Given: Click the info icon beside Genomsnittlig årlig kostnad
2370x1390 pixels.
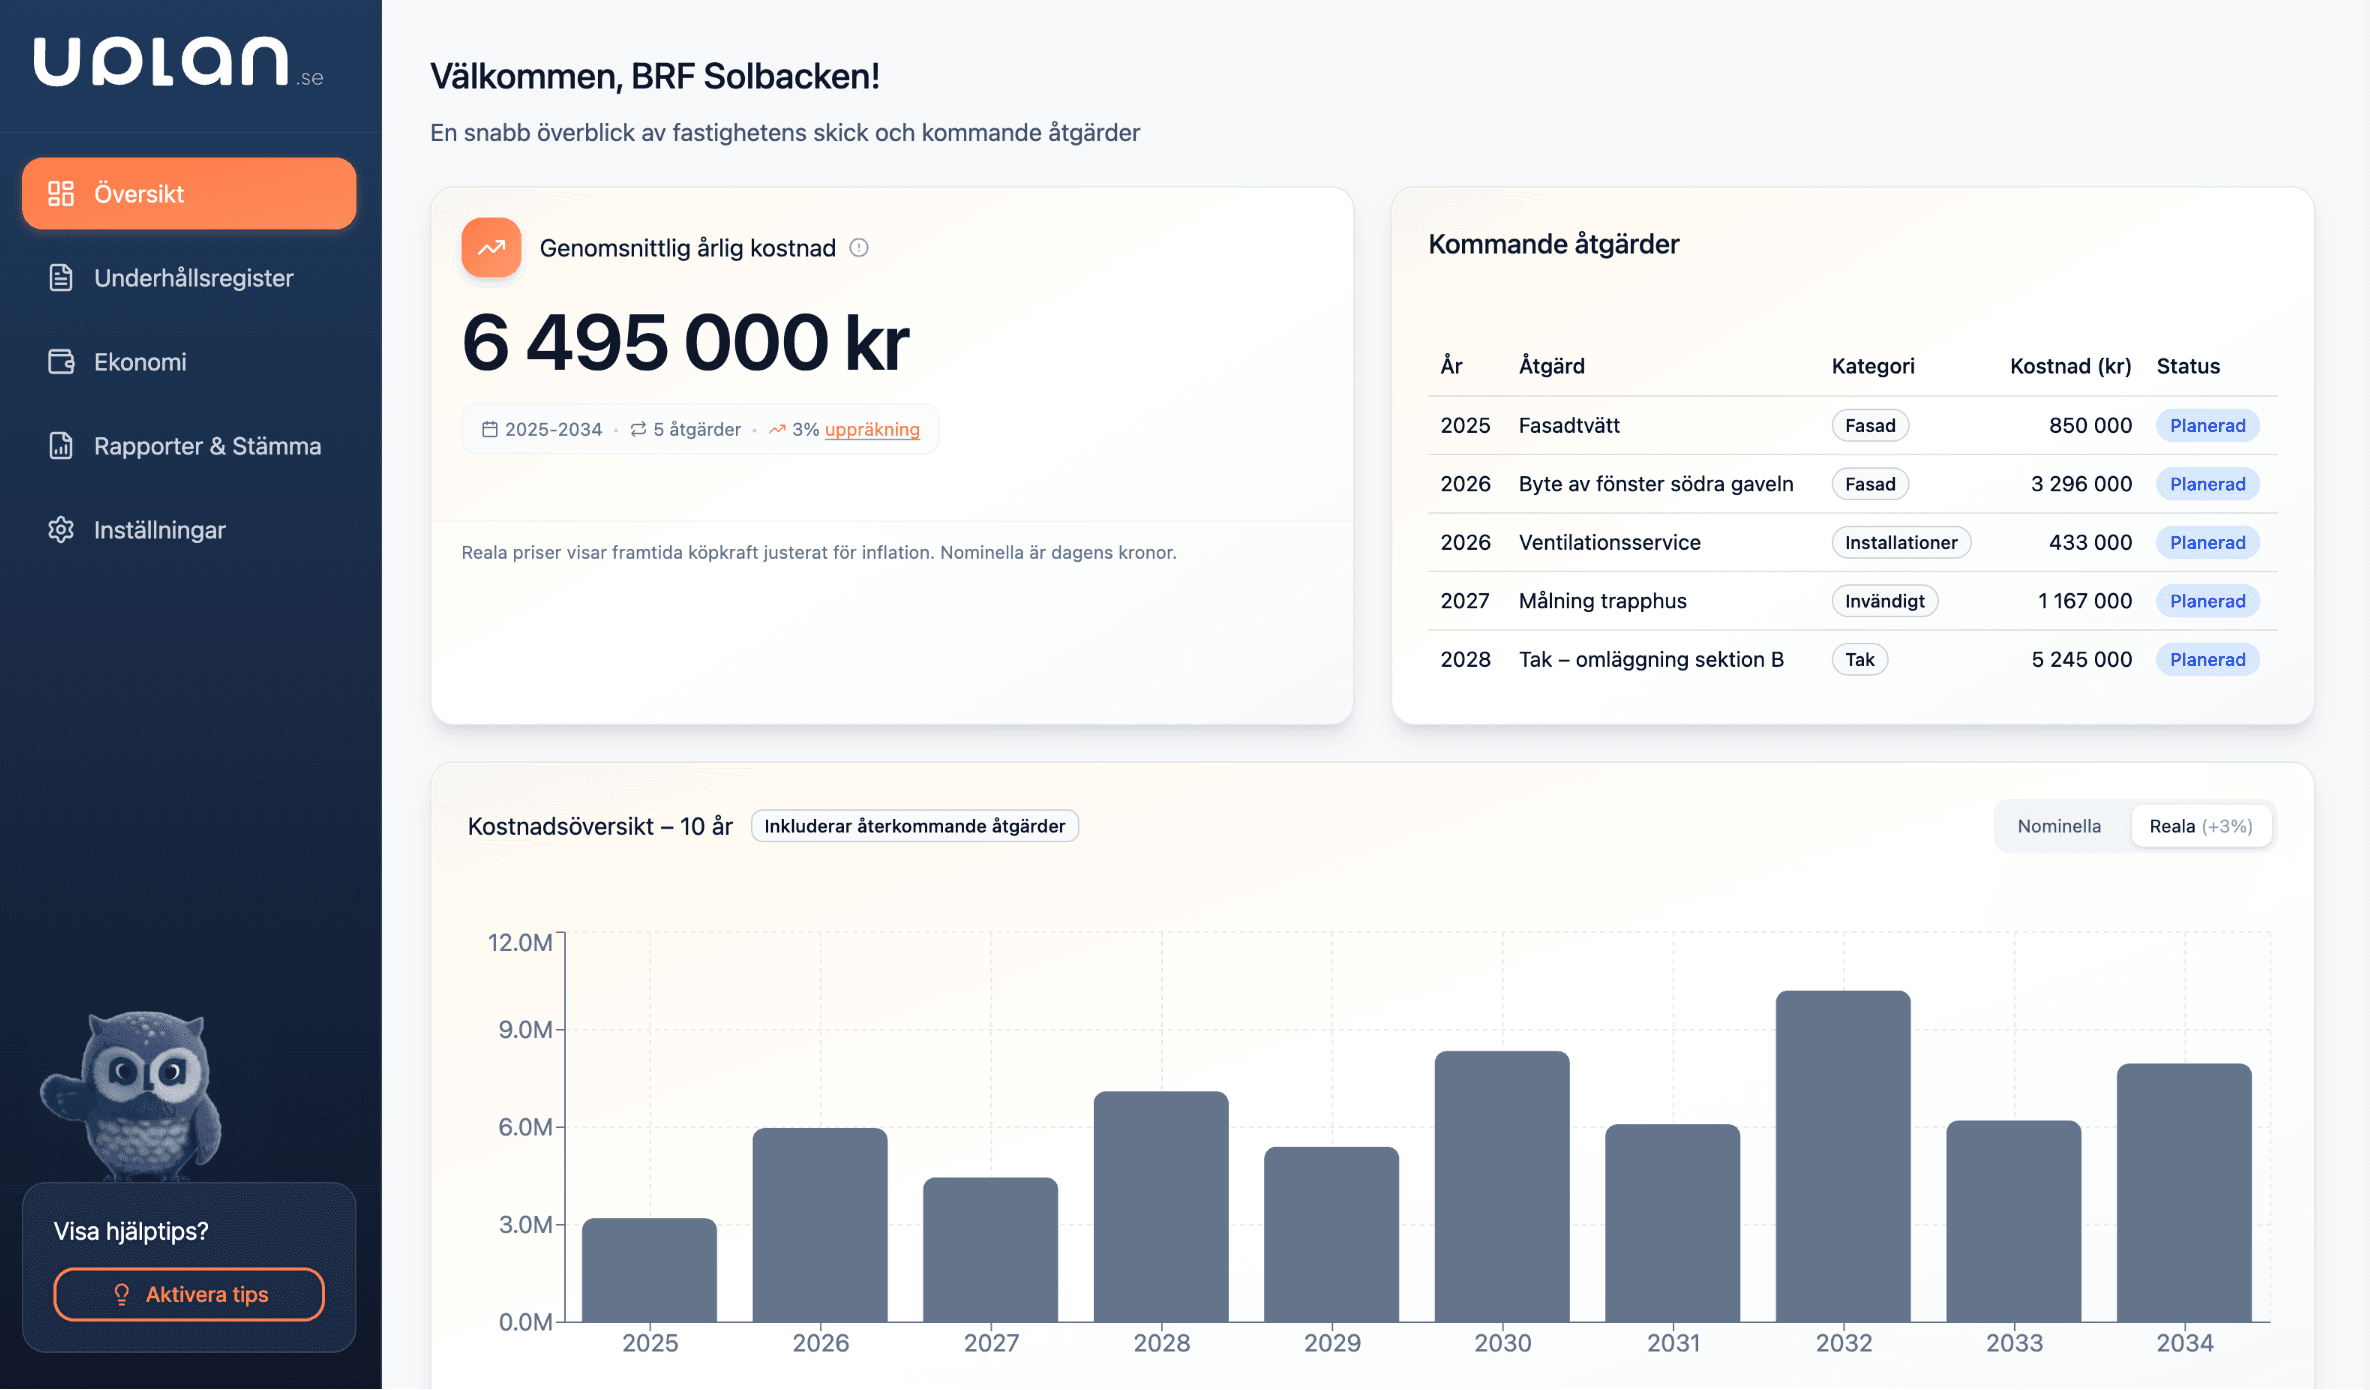Looking at the screenshot, I should point(859,249).
